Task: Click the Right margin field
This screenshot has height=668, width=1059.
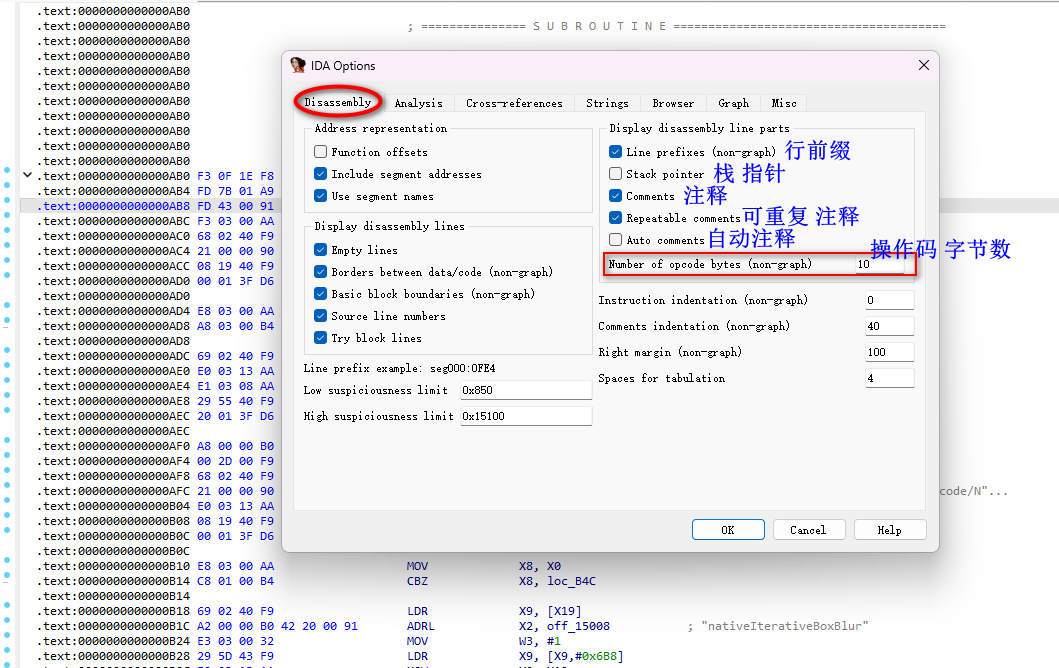Action: click(x=889, y=352)
